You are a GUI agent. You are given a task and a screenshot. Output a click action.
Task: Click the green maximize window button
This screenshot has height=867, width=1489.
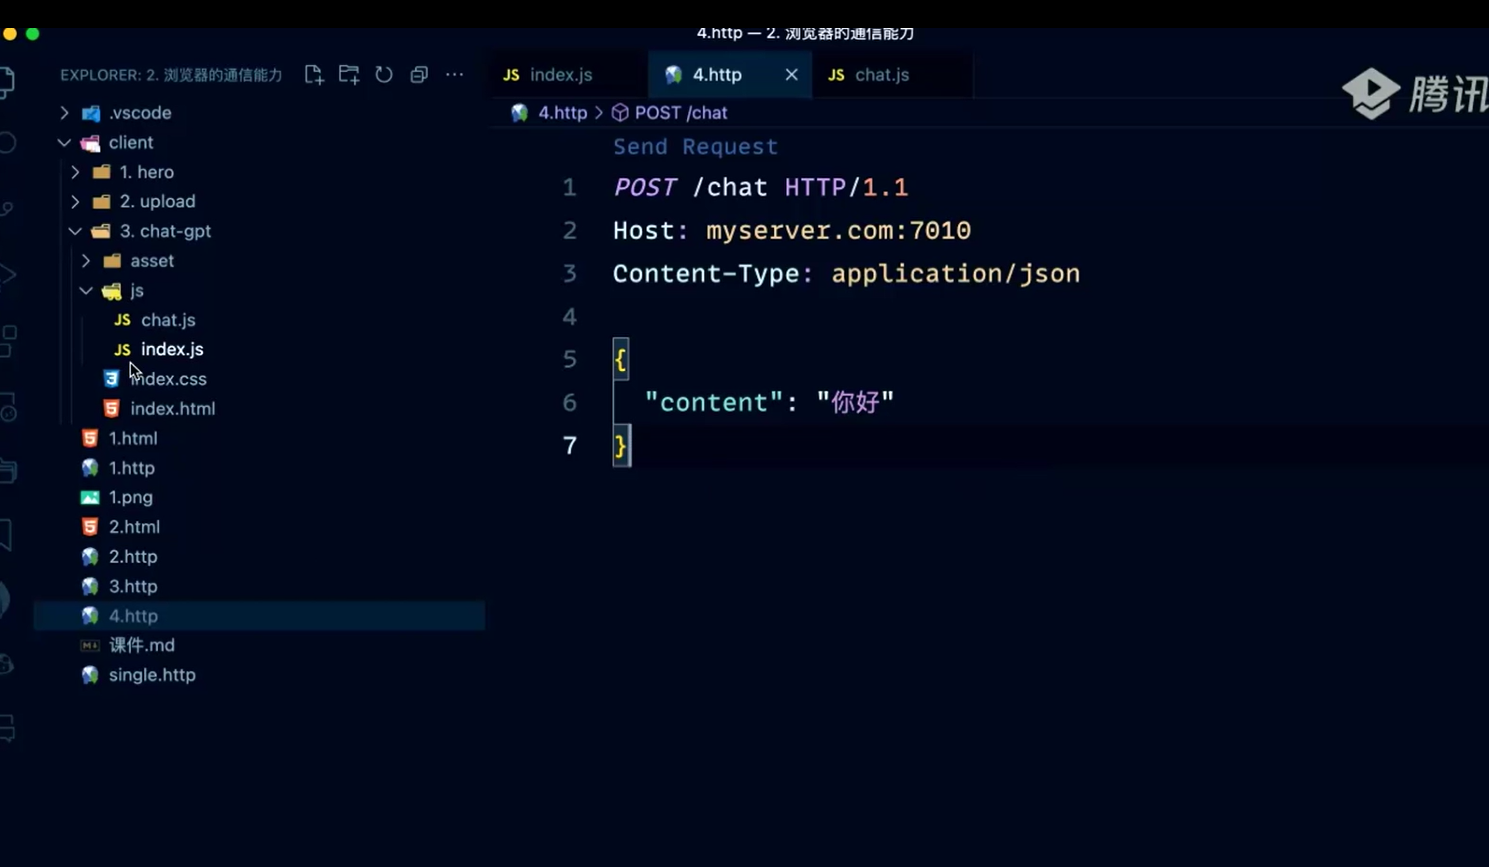pos(32,34)
